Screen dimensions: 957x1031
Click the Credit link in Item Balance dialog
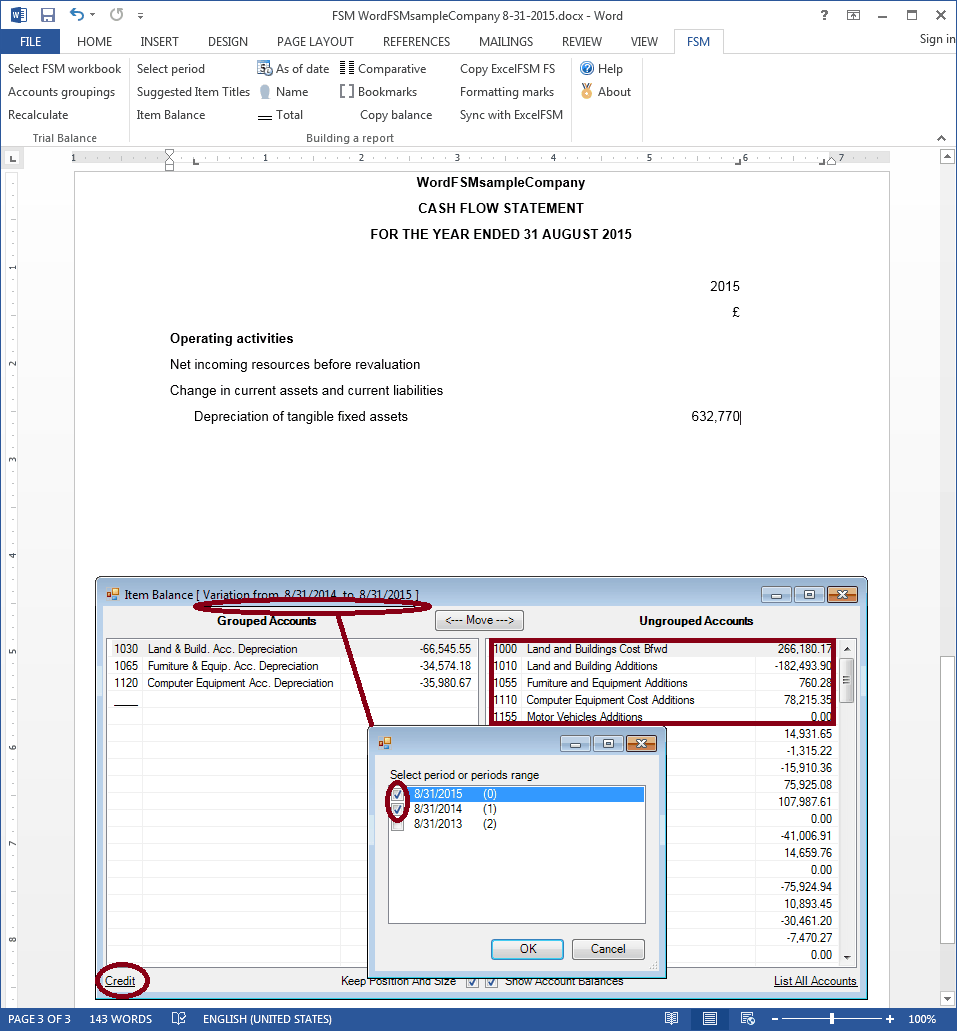(120, 980)
